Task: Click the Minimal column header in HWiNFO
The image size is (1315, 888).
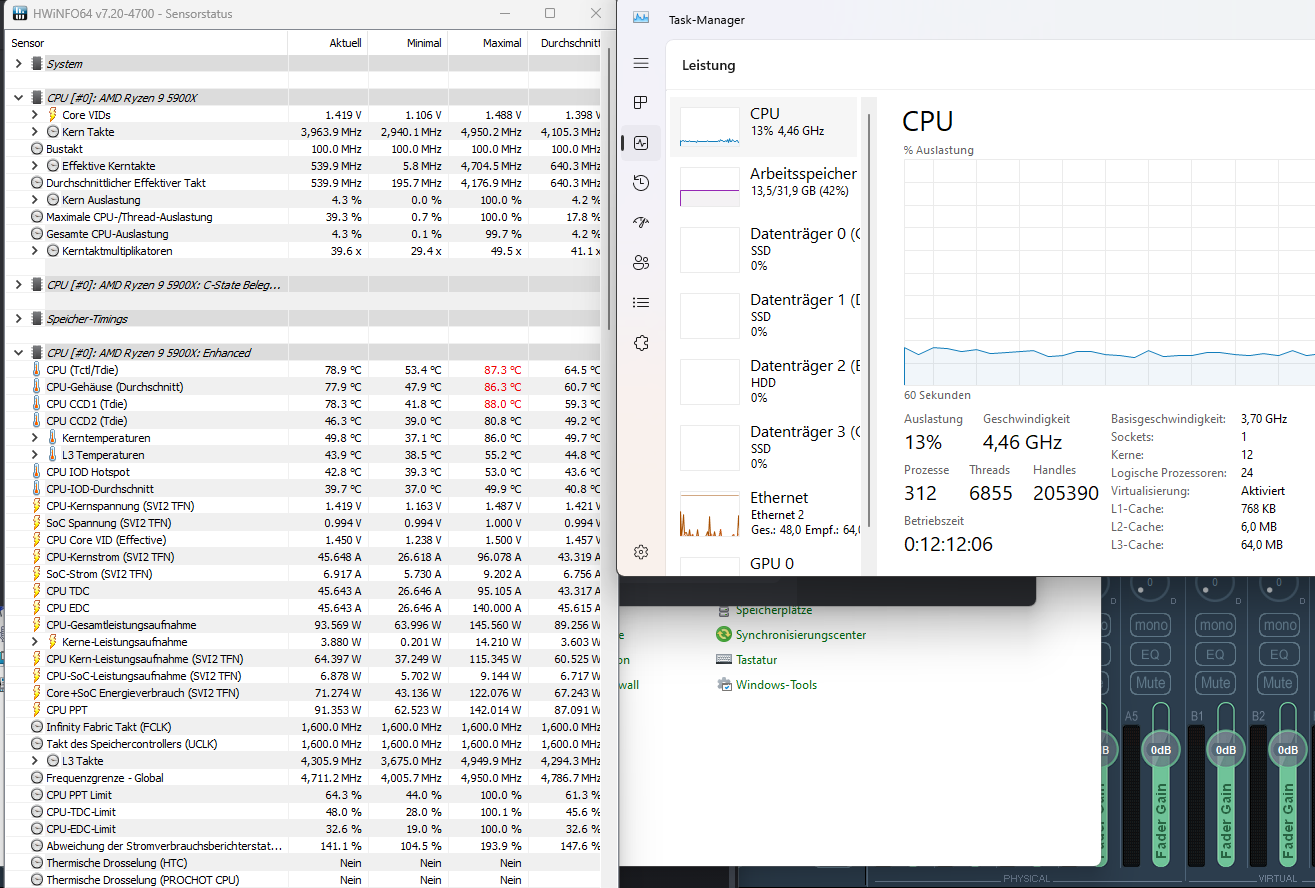Action: [407, 43]
